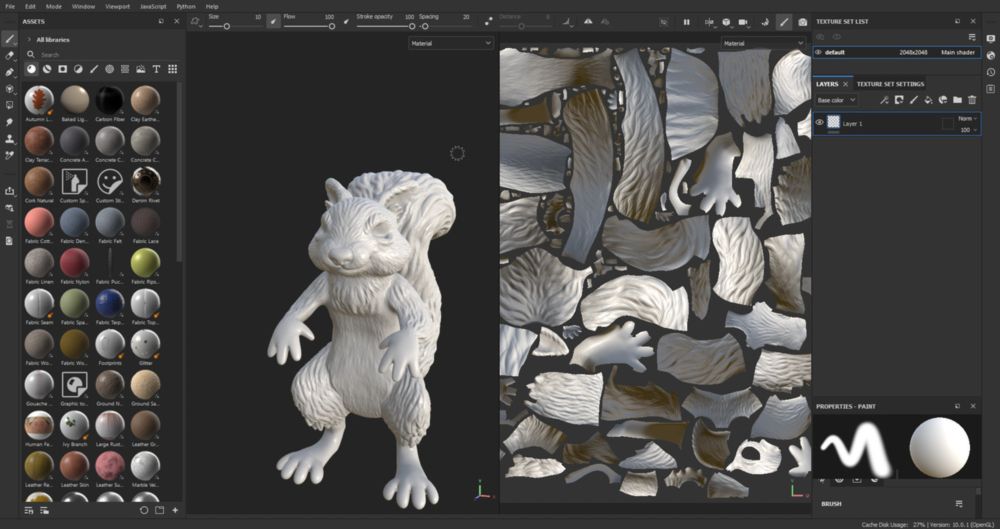This screenshot has width=1000, height=529.
Task: Add a mask from Layers toolbar
Action: (x=899, y=100)
